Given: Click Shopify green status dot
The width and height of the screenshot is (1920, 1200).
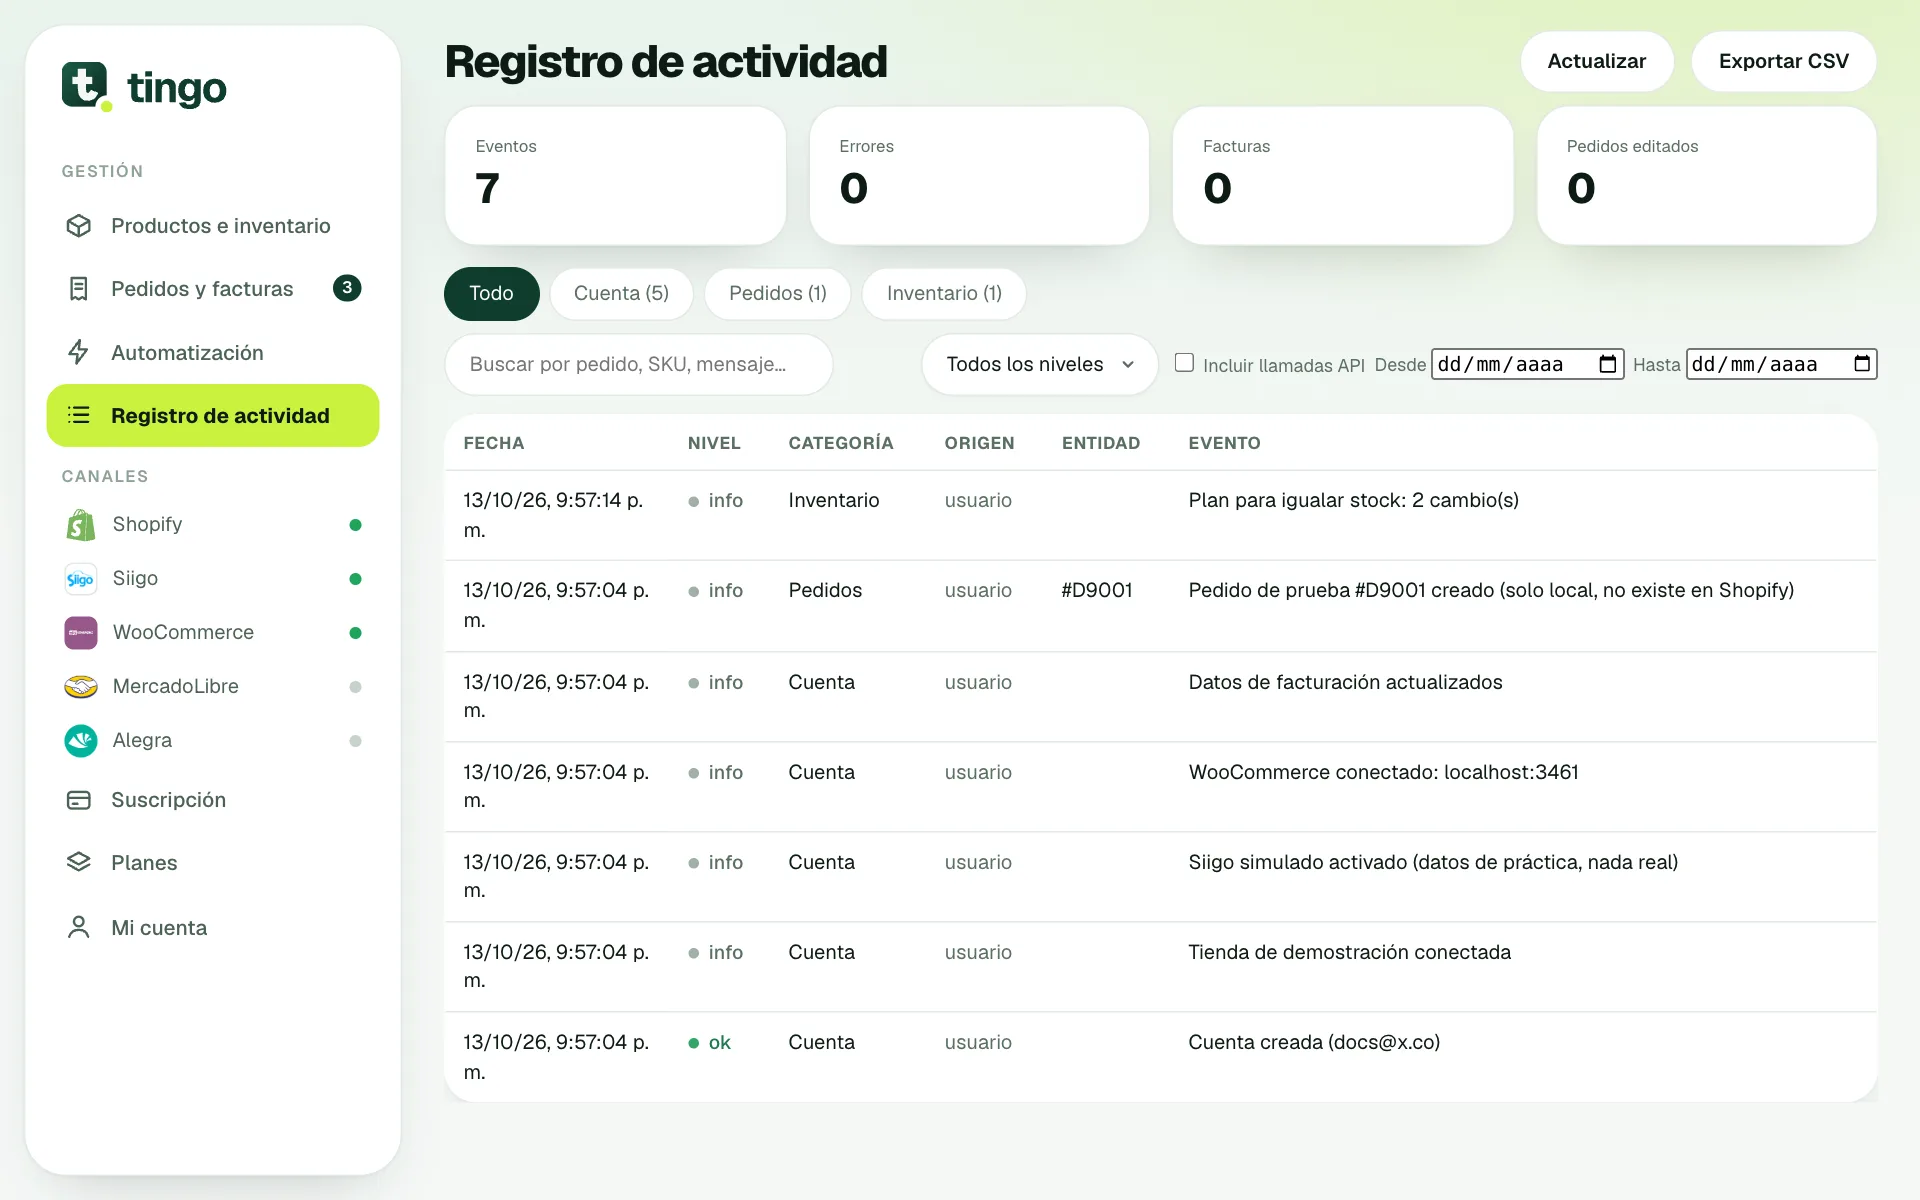Looking at the screenshot, I should [x=355, y=525].
